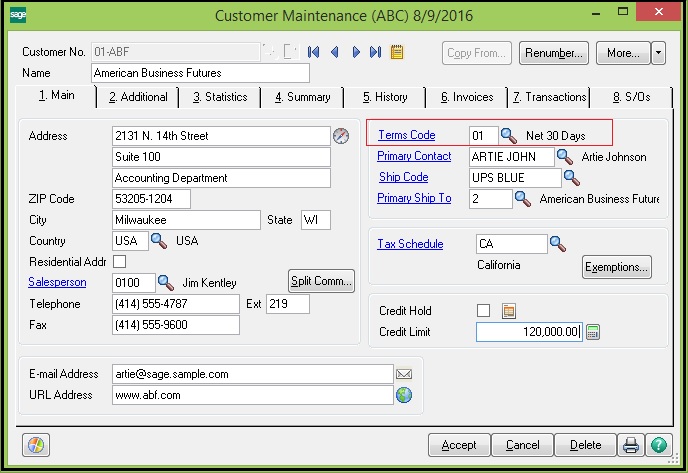Click the address map compass icon
This screenshot has height=473, width=688.
click(342, 136)
